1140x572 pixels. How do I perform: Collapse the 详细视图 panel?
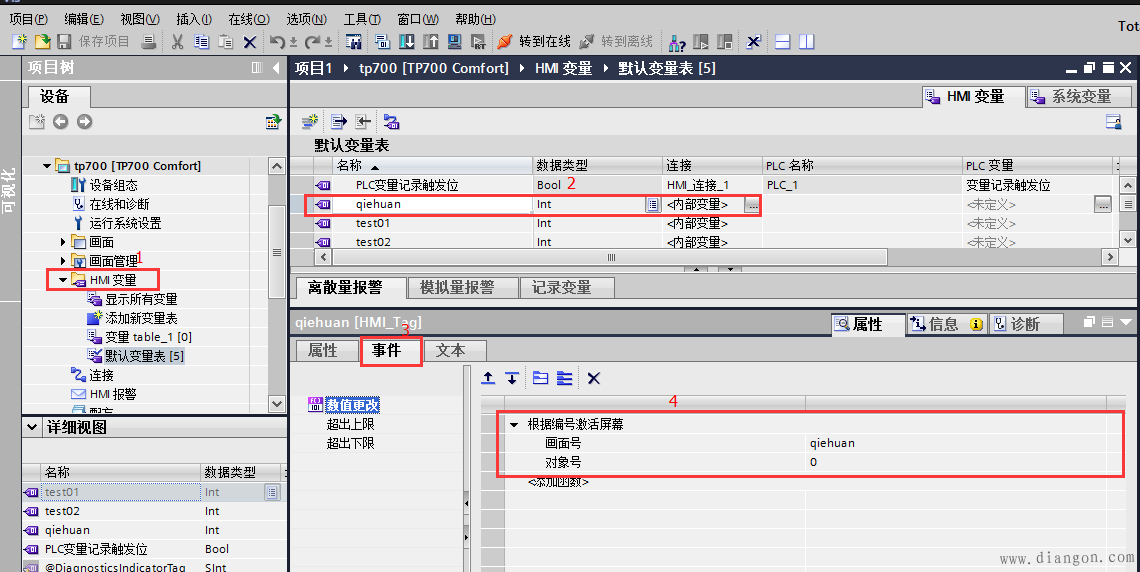pyautogui.click(x=32, y=427)
